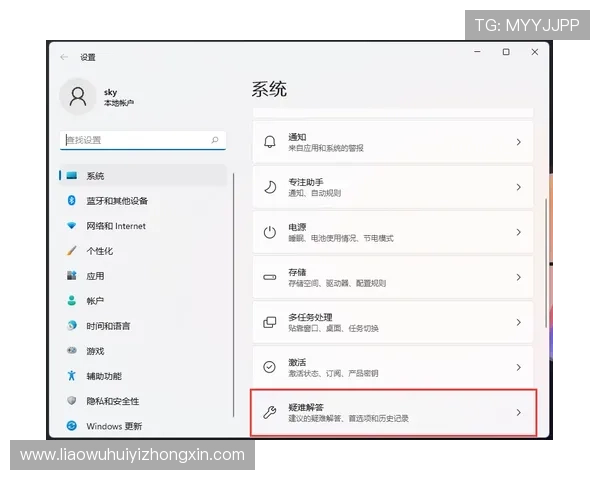Maximize the Settings window
The width and height of the screenshot is (600, 480).
(x=506, y=52)
